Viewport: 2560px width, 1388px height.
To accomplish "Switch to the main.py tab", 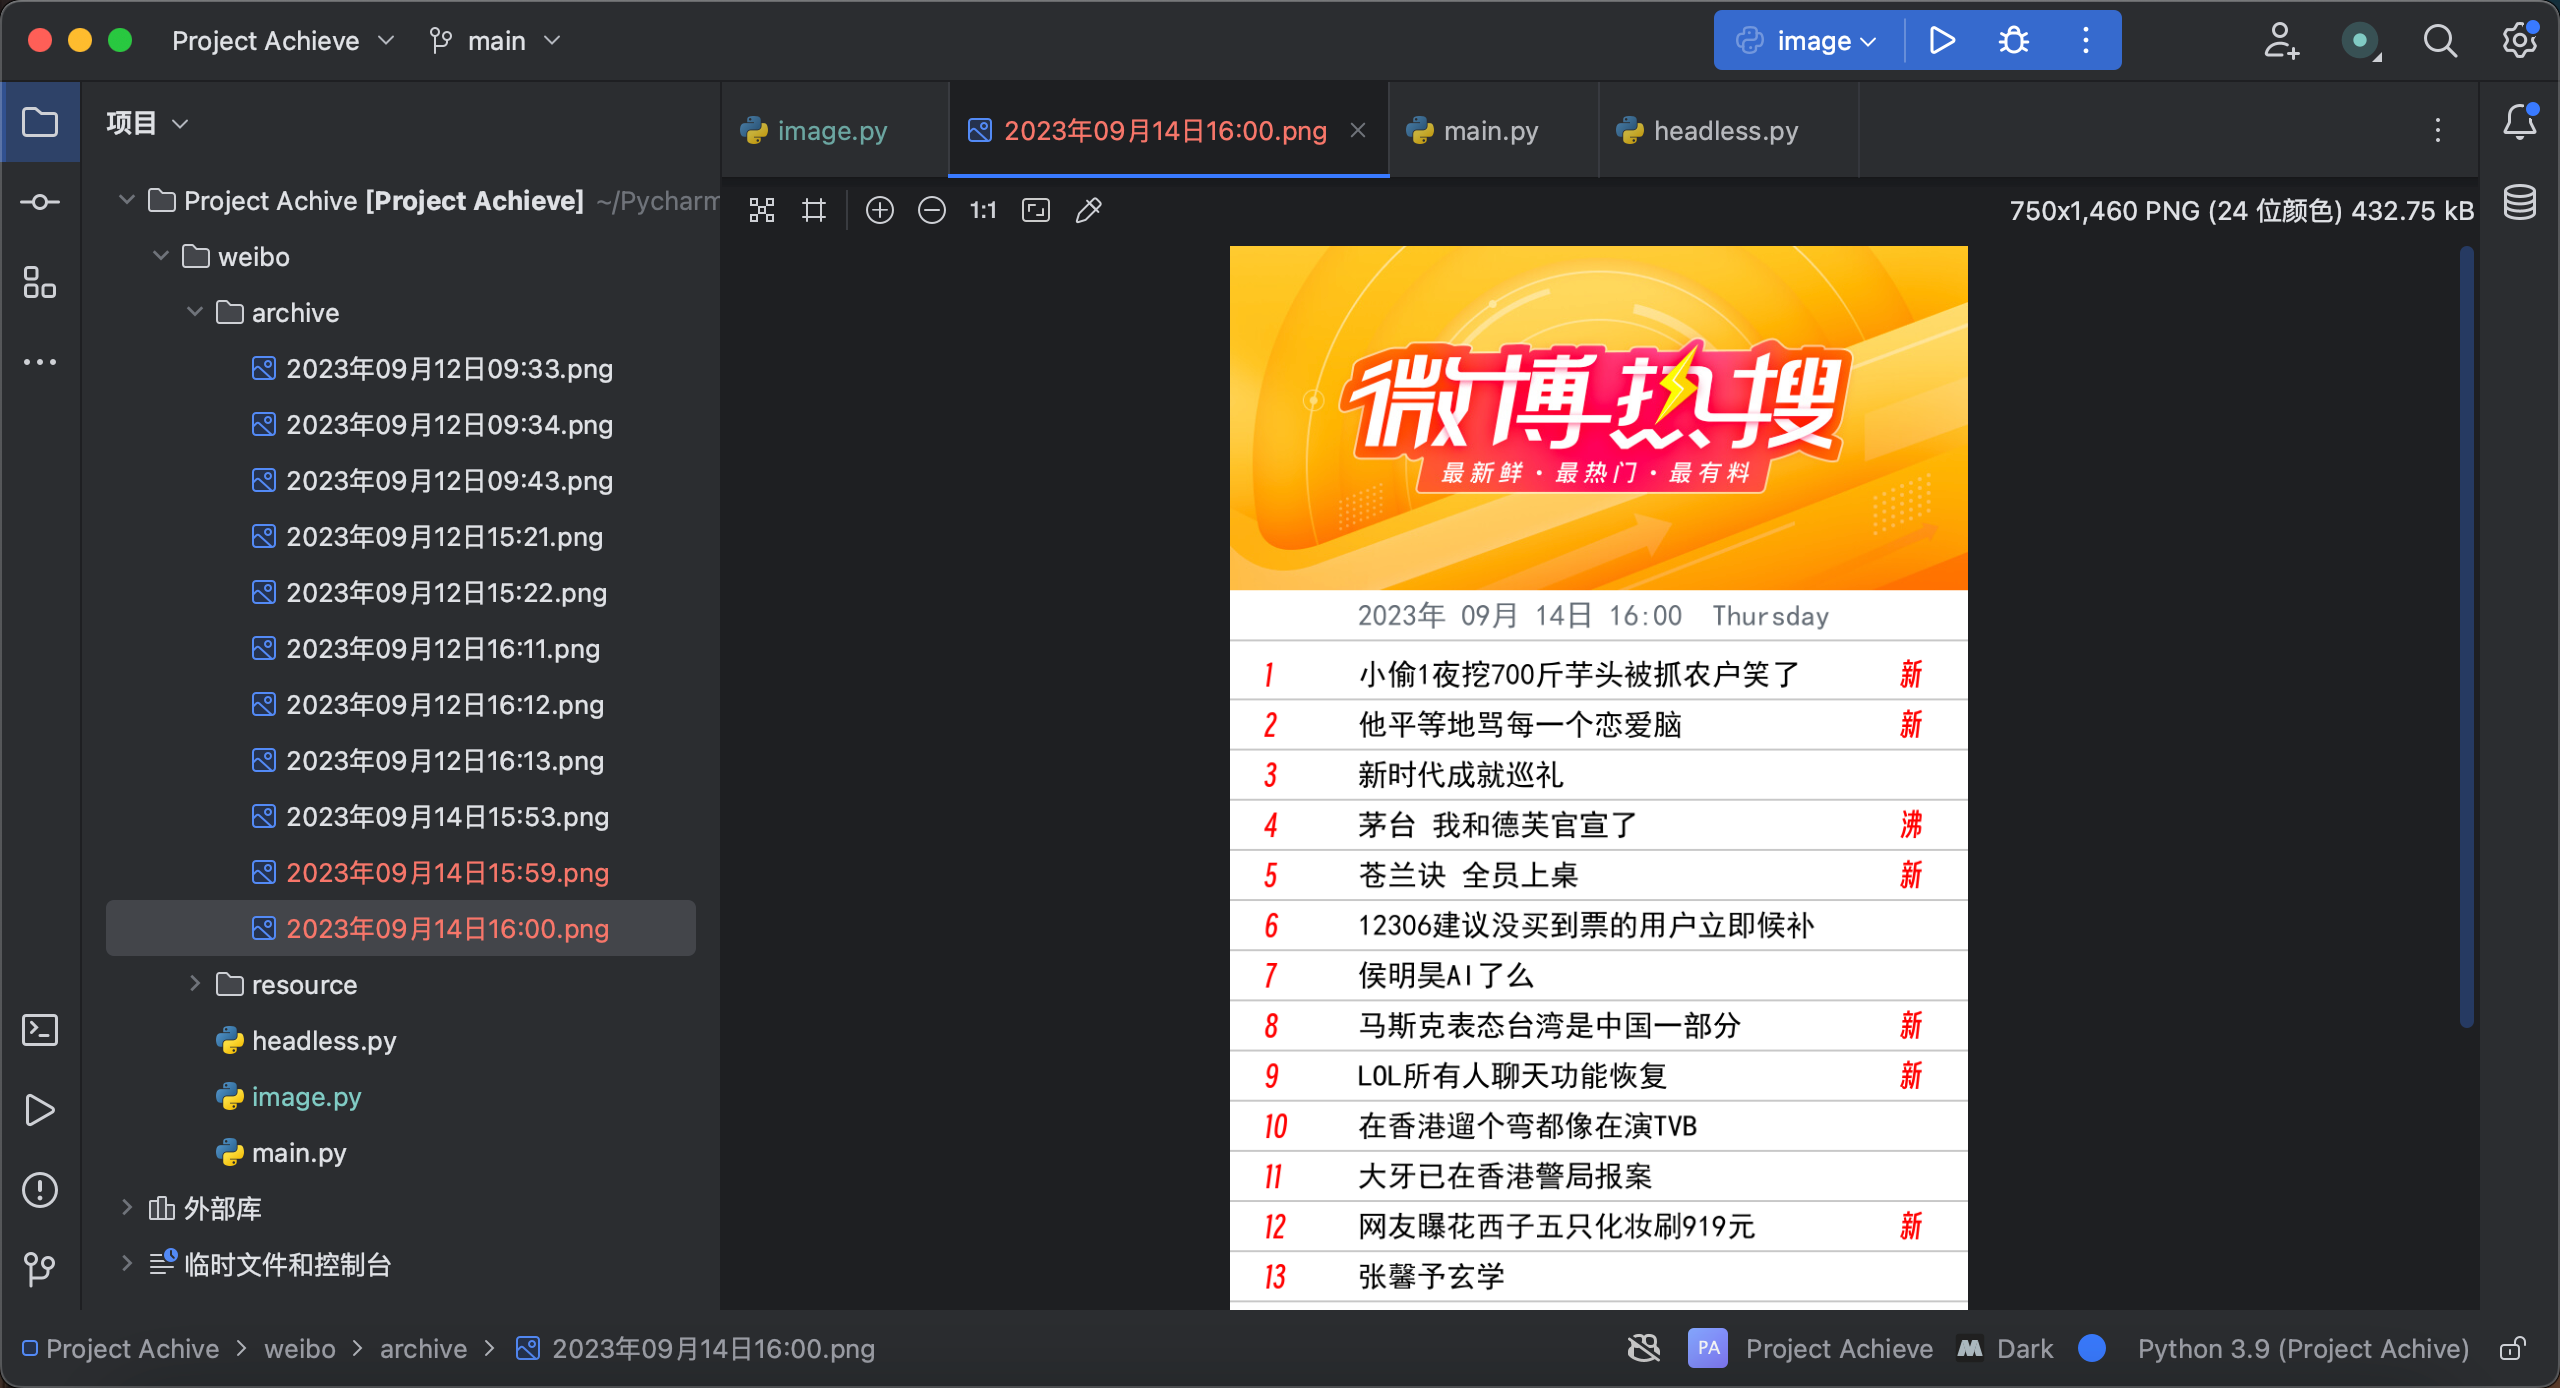I will click(1490, 131).
